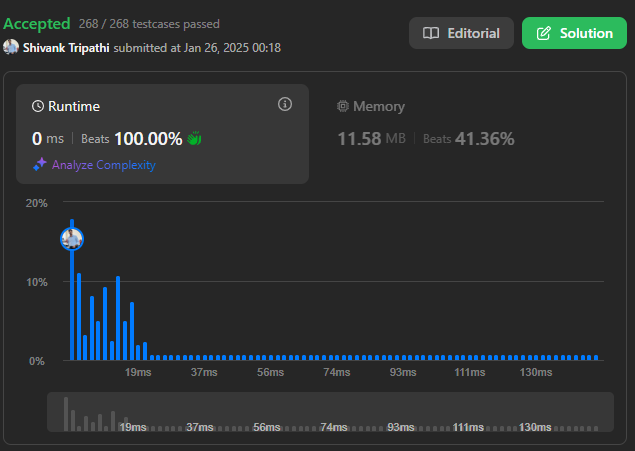Screen dimensions: 635x451
Task: Click 'submitted at Jan 26, 2025 00:18' text
Action: click(197, 48)
